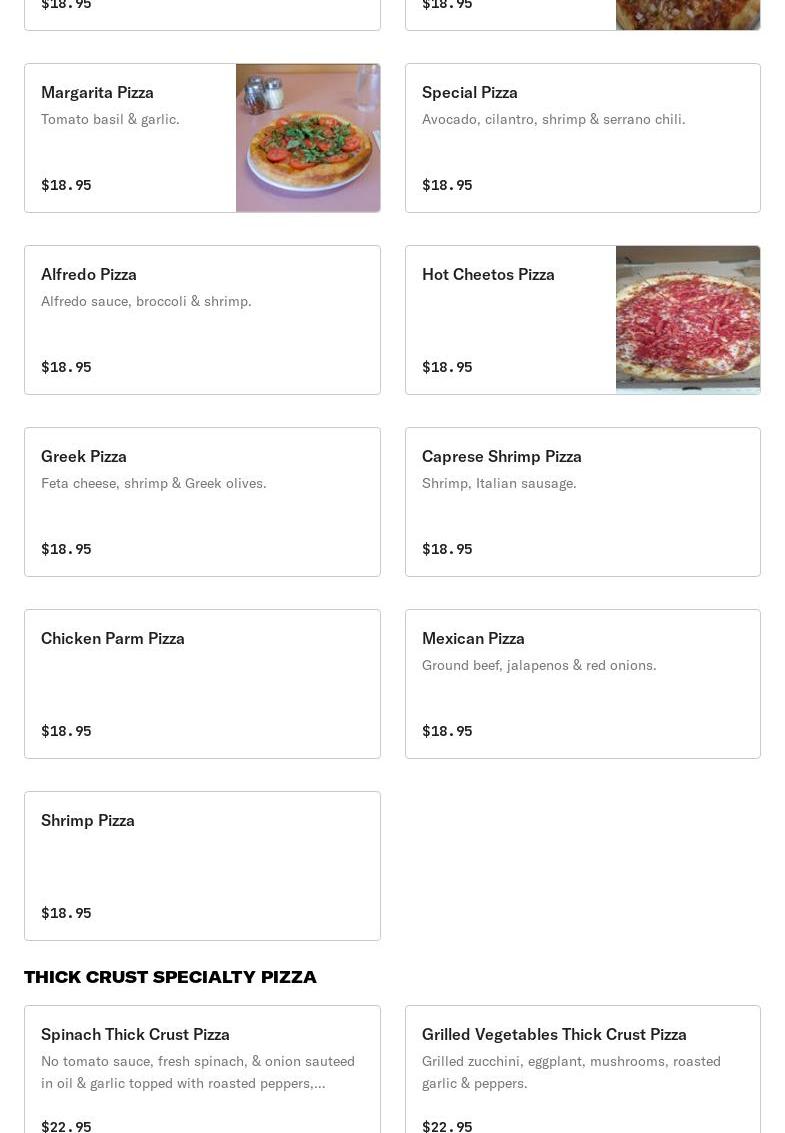Click the Feta cheese, shrimp description text
This screenshot has width=785, height=1133.
153,483
